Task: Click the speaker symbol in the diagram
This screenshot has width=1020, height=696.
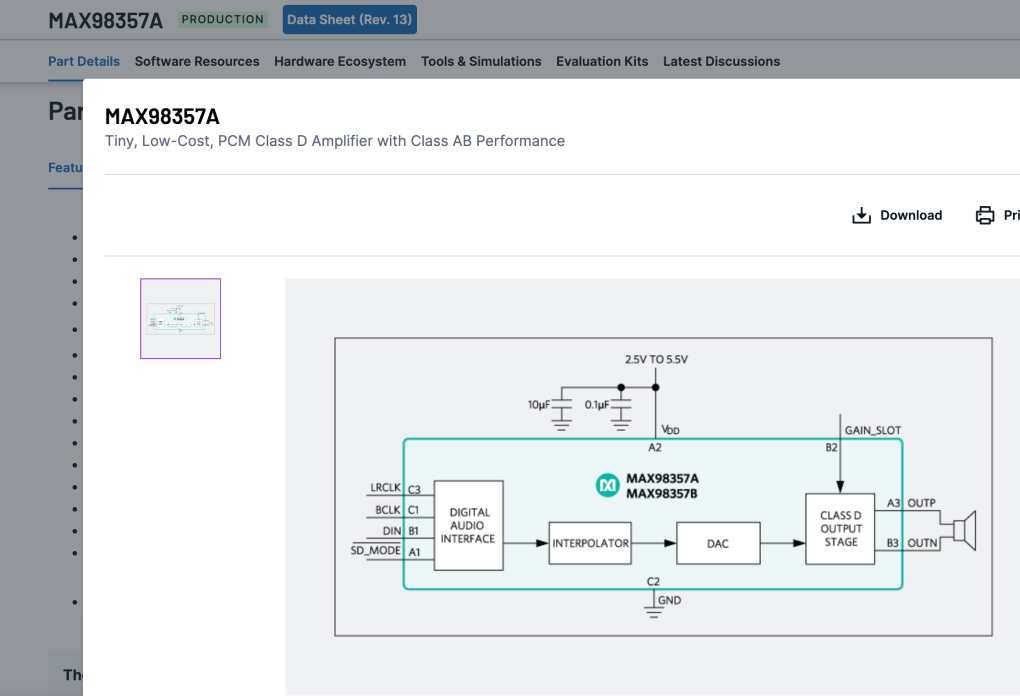Action: [964, 529]
